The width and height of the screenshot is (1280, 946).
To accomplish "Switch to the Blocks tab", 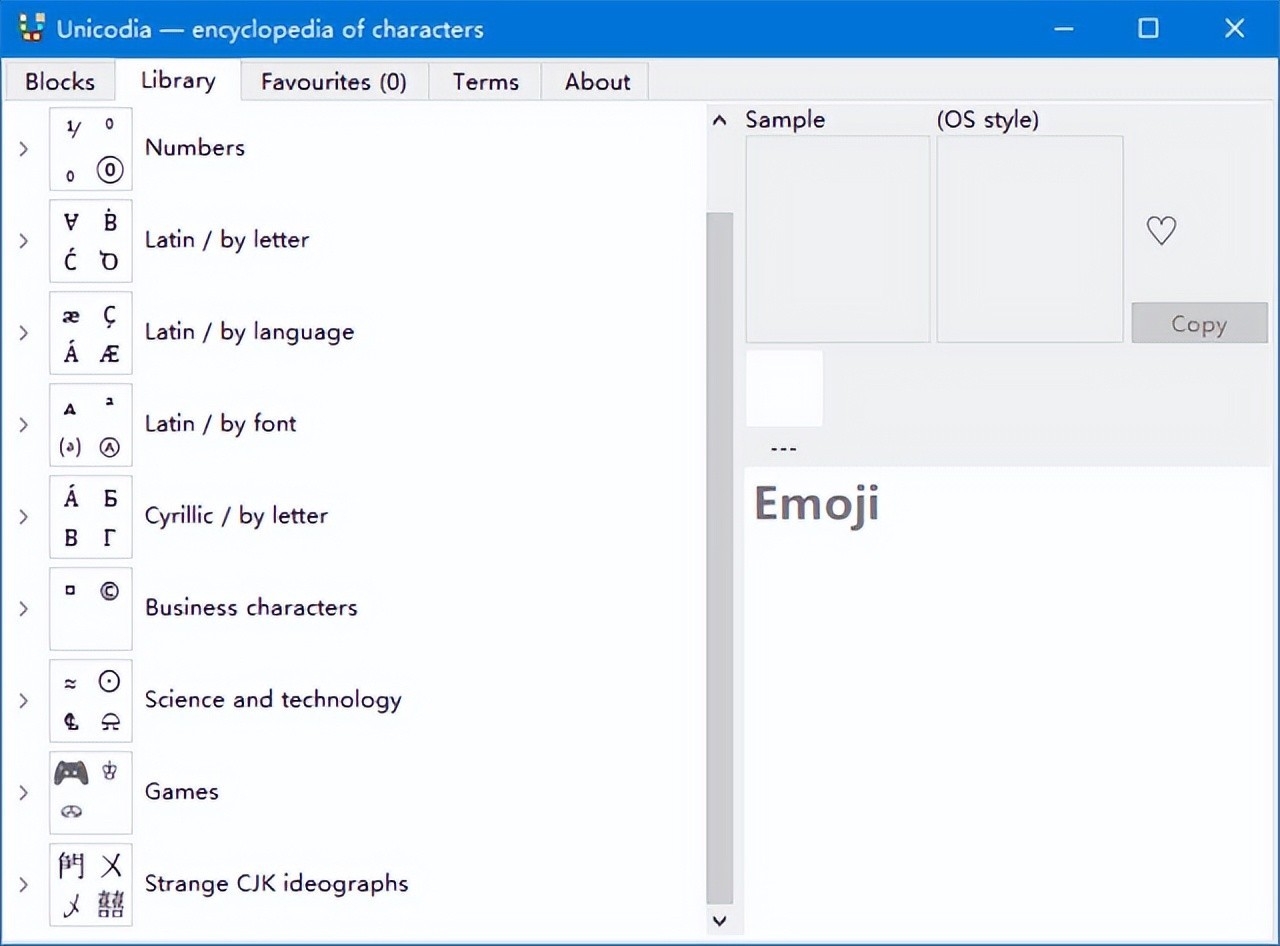I will (x=59, y=82).
